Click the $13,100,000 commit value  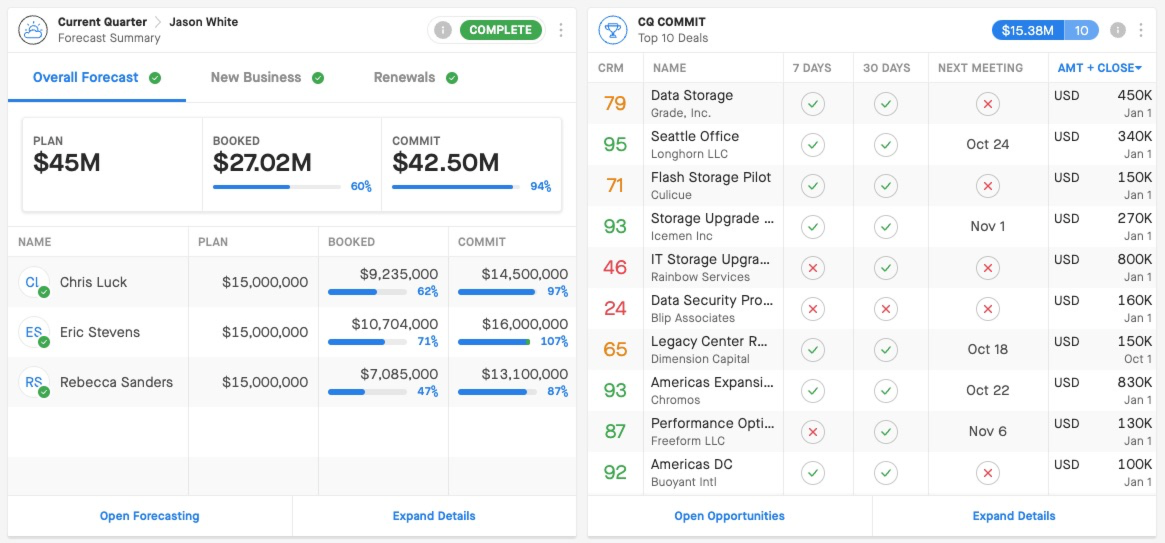(525, 374)
